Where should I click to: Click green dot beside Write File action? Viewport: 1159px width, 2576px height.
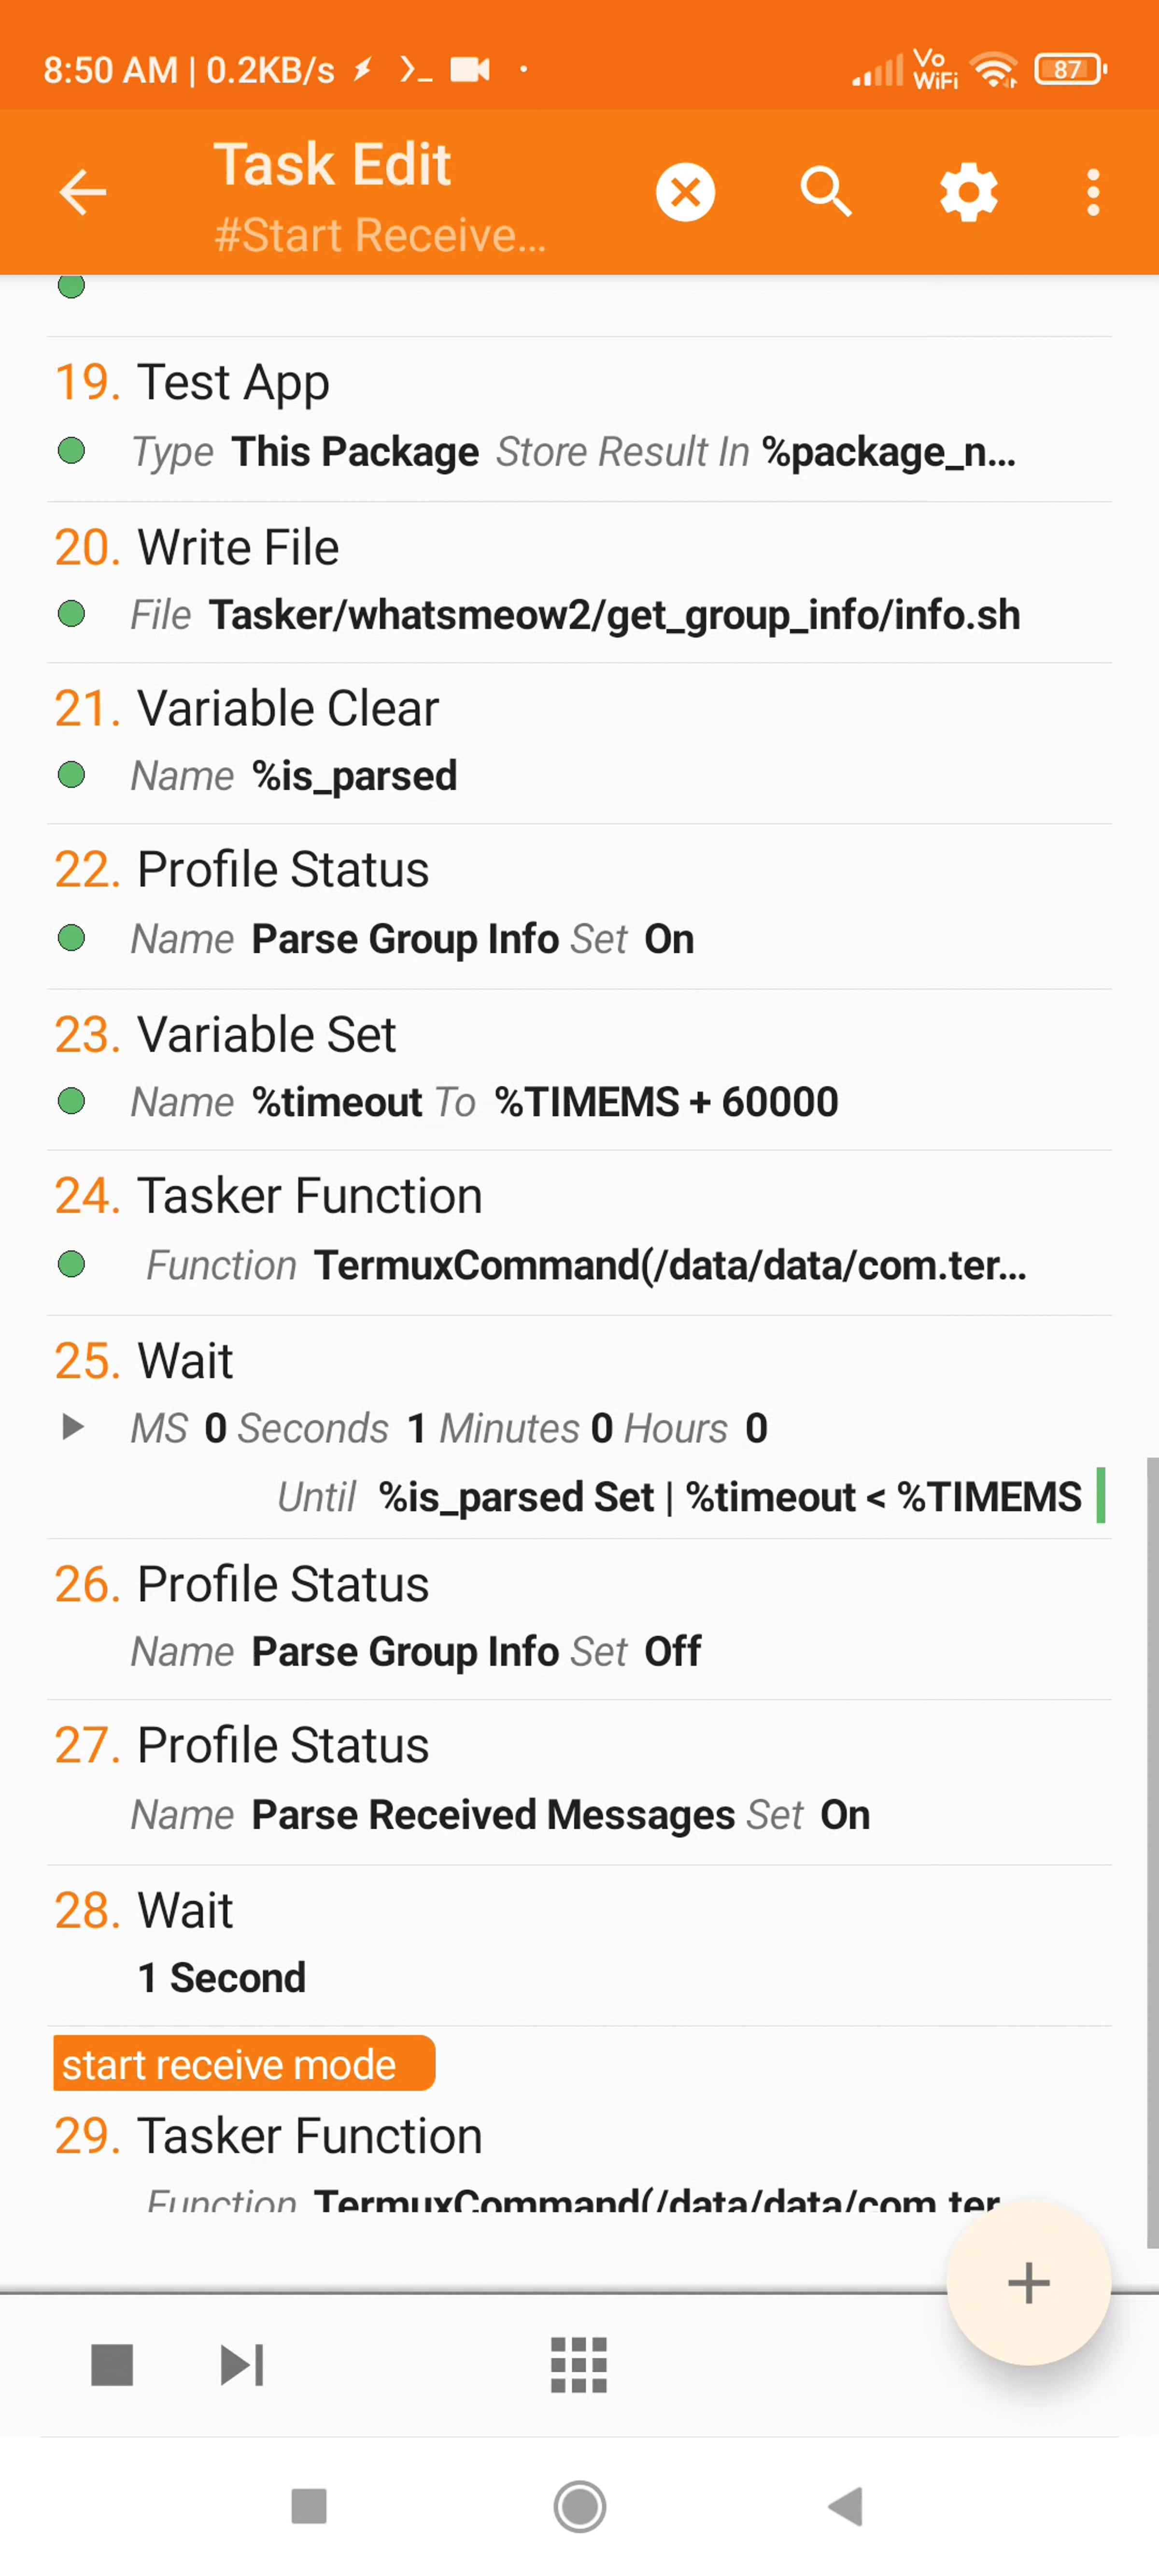(71, 614)
